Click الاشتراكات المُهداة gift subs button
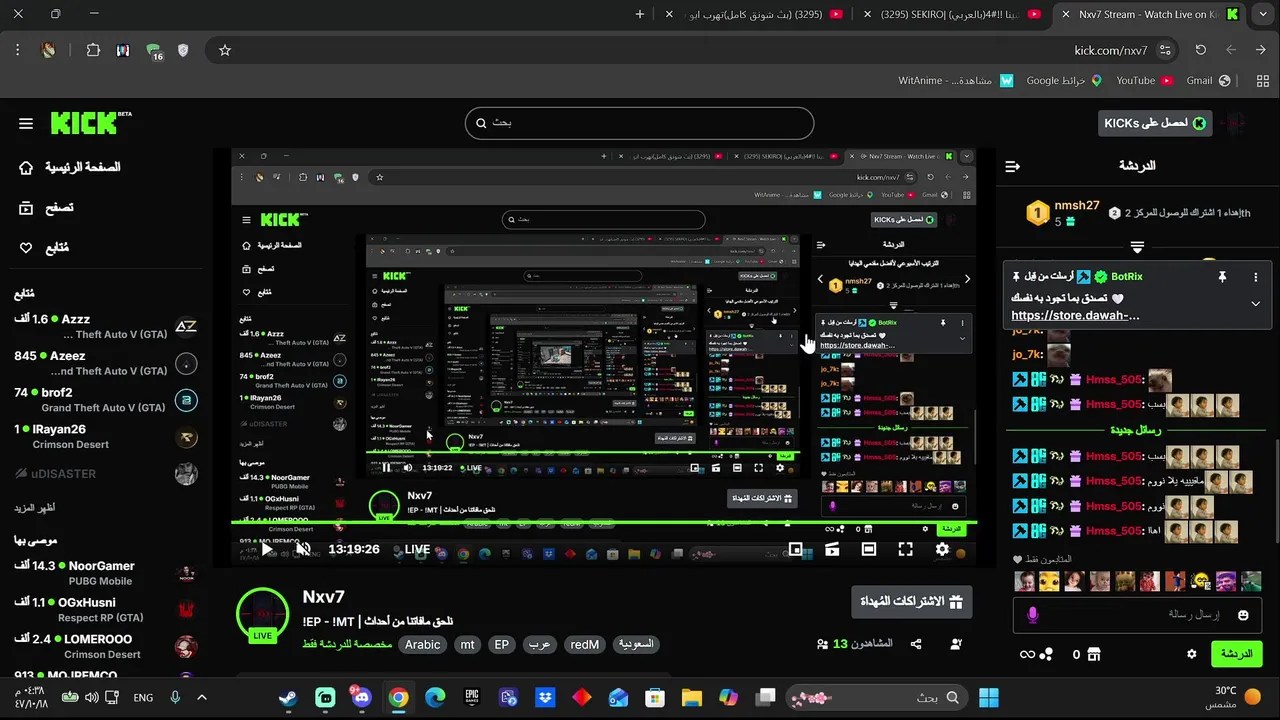Screen dimensions: 1280x720 pyautogui.click(x=911, y=602)
